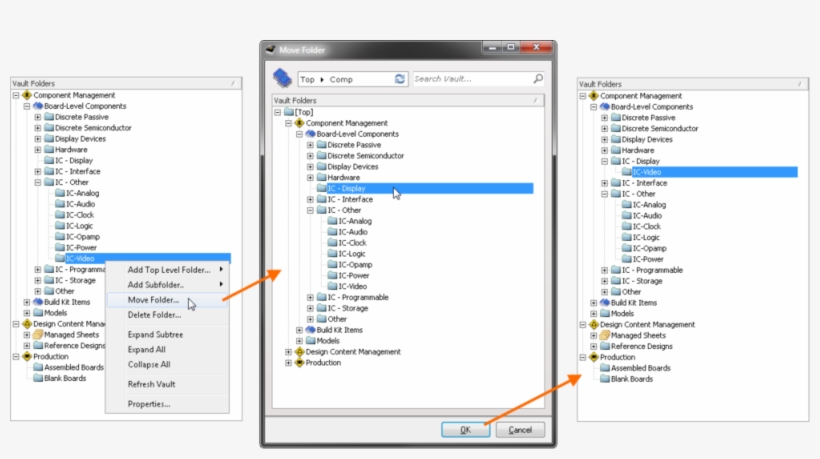
Task: Collapse IC - Other in left Vault Folders panel
Action: (38, 182)
